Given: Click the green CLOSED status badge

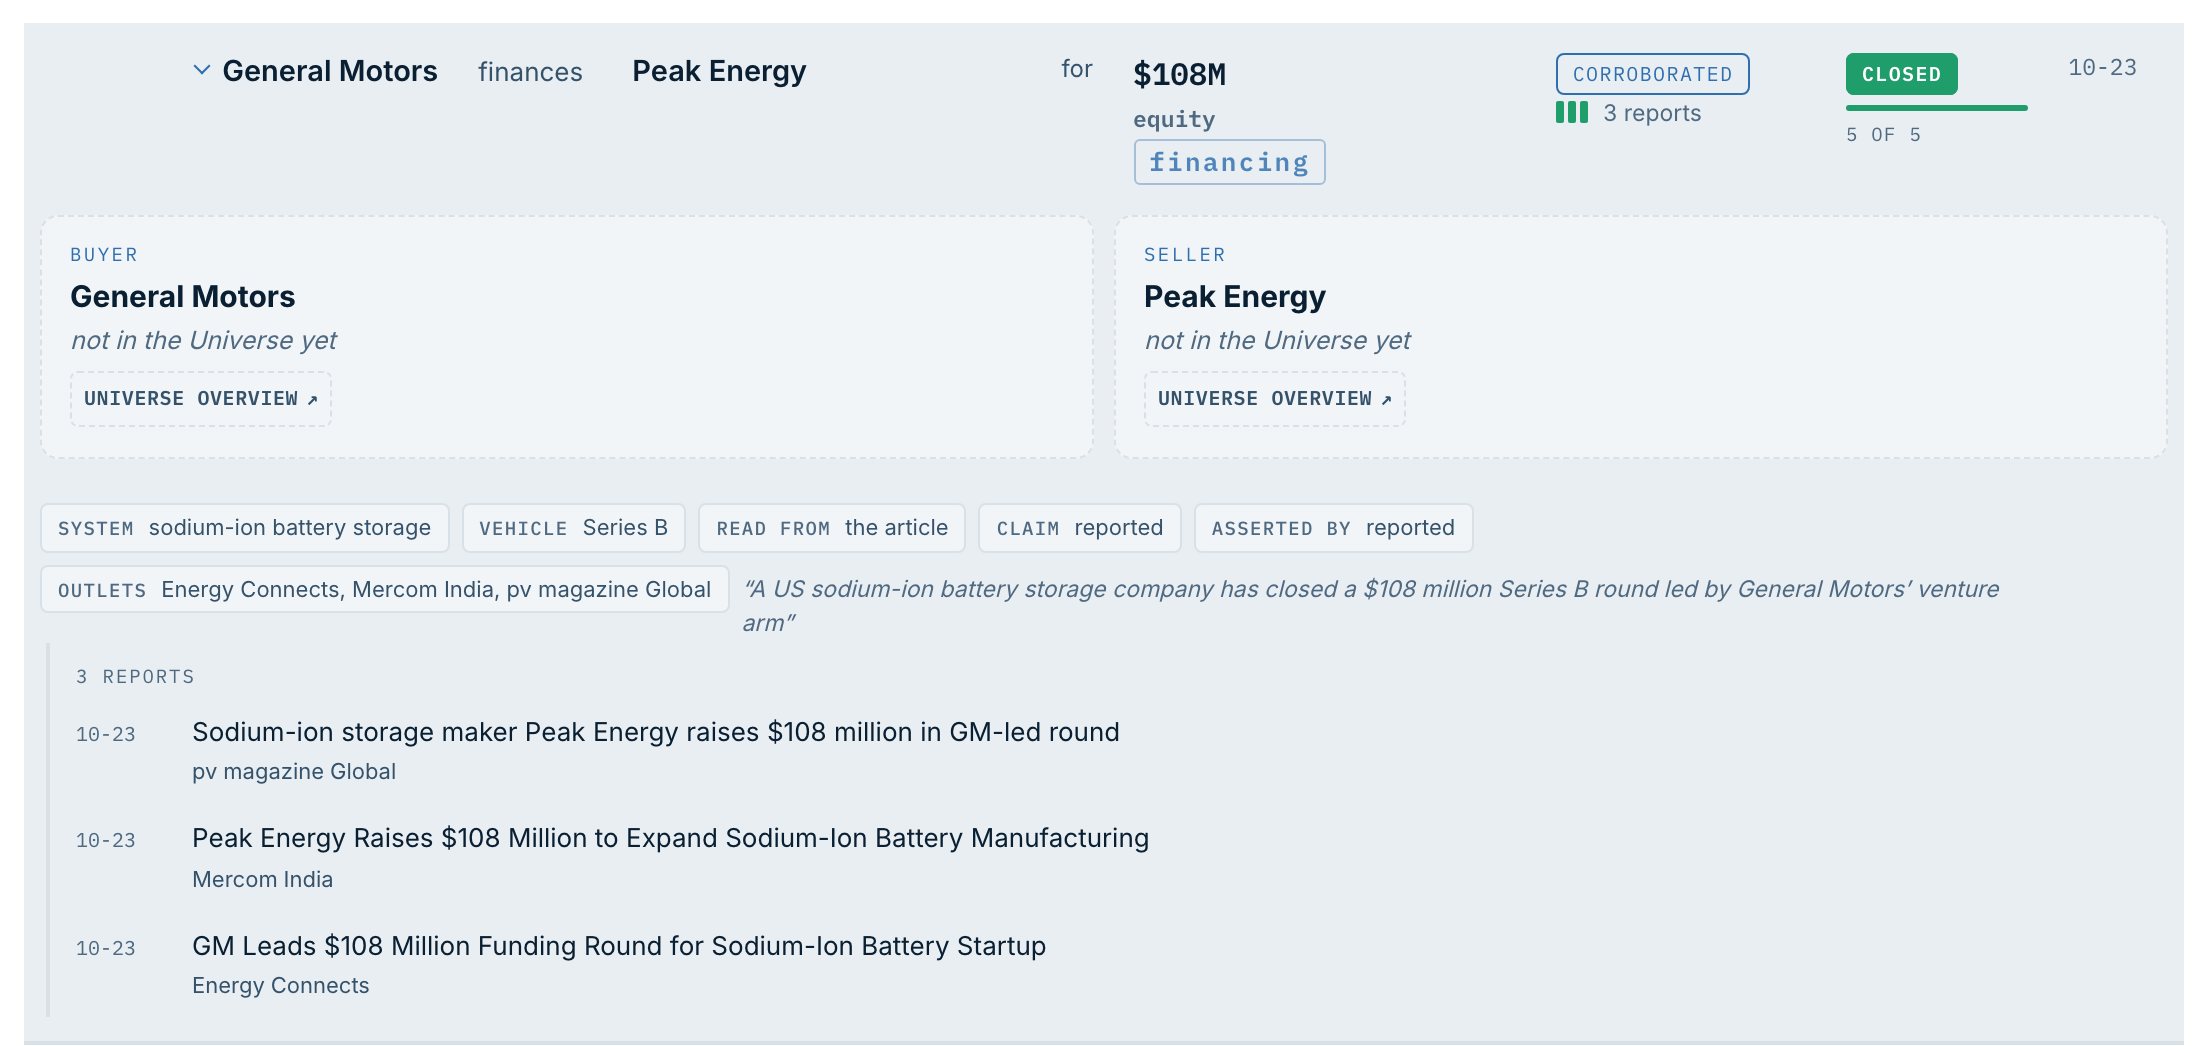Looking at the screenshot, I should coord(1901,74).
